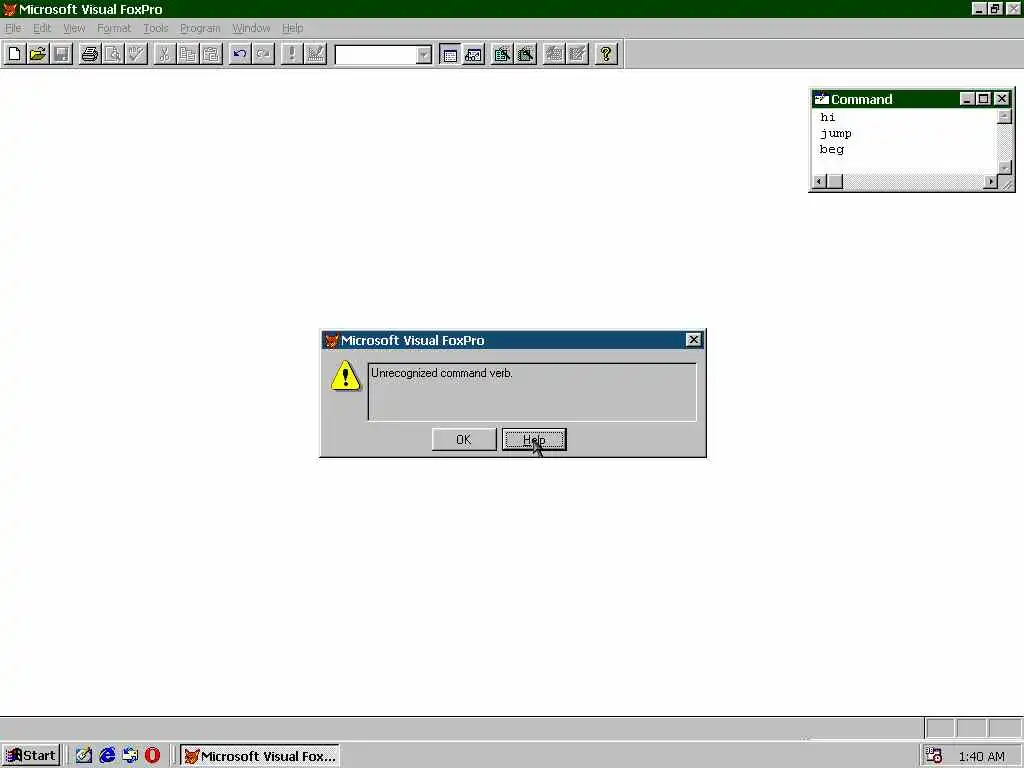Click the New file toolbar icon

[14, 54]
